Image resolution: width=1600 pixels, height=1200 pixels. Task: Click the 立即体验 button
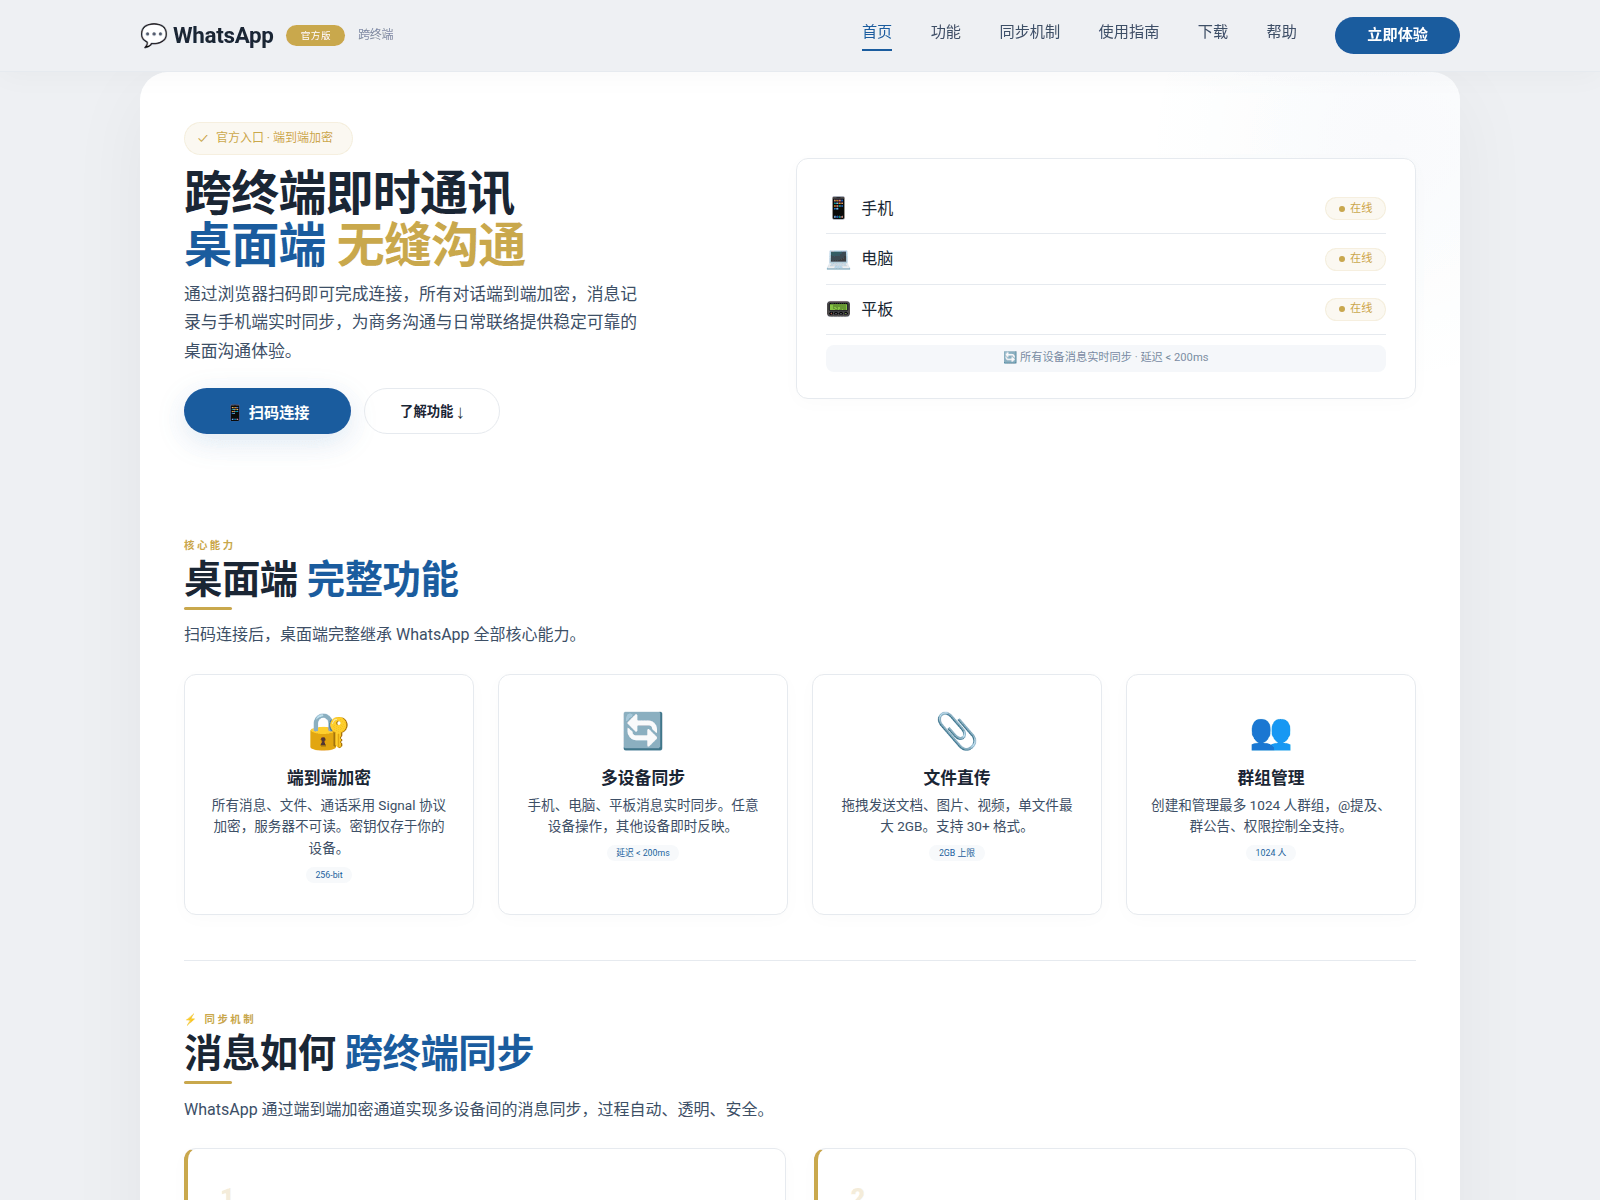[x=1397, y=35]
